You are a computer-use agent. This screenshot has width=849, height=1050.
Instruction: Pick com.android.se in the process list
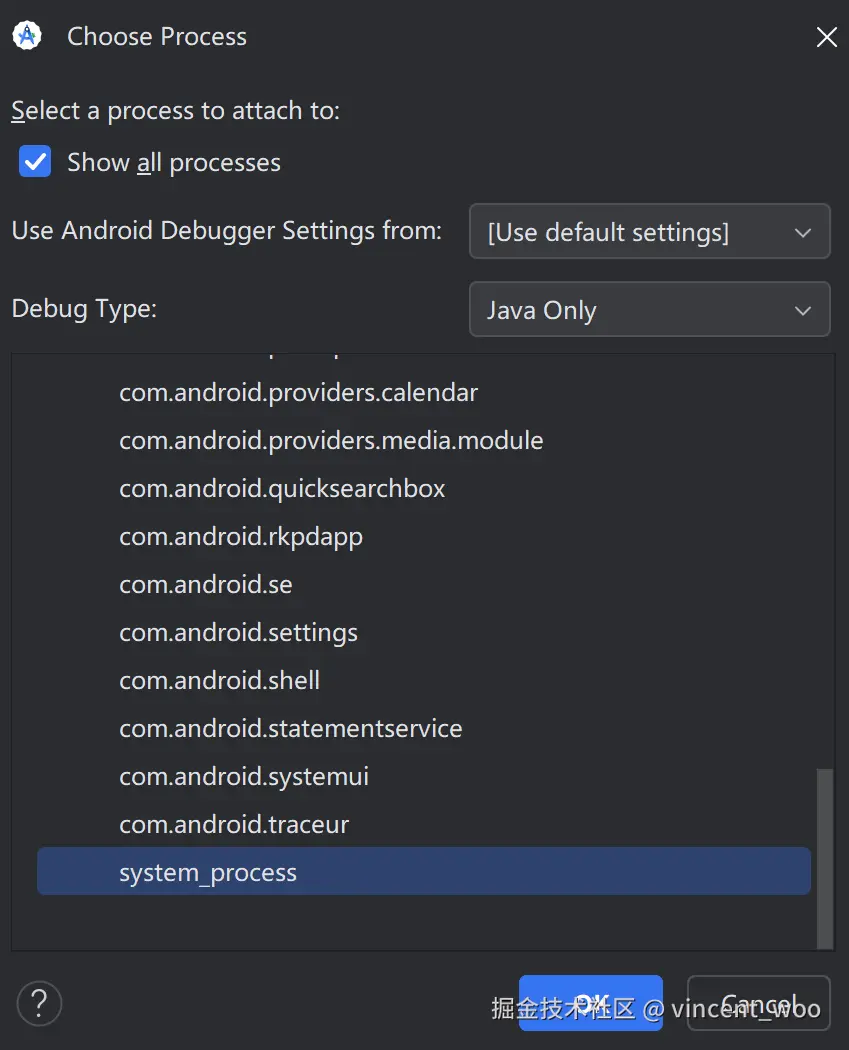[x=205, y=585]
